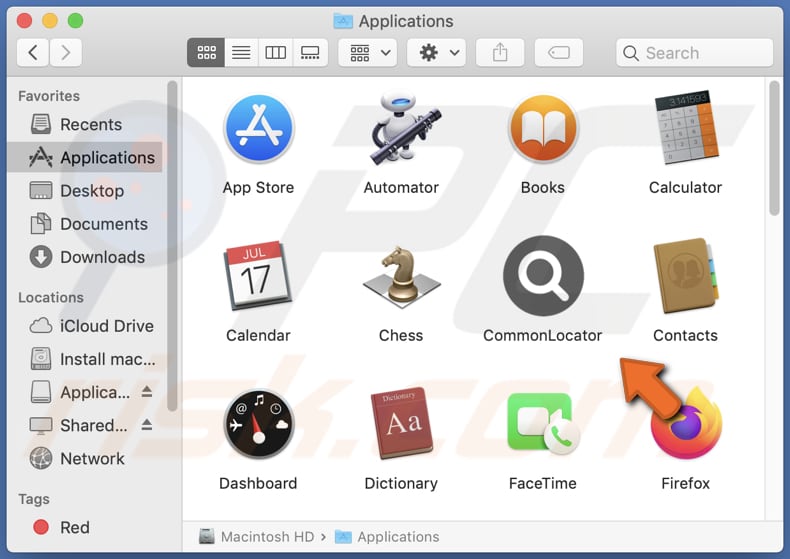790x559 pixels.
Task: Click the Dashboard label text
Action: tap(258, 483)
